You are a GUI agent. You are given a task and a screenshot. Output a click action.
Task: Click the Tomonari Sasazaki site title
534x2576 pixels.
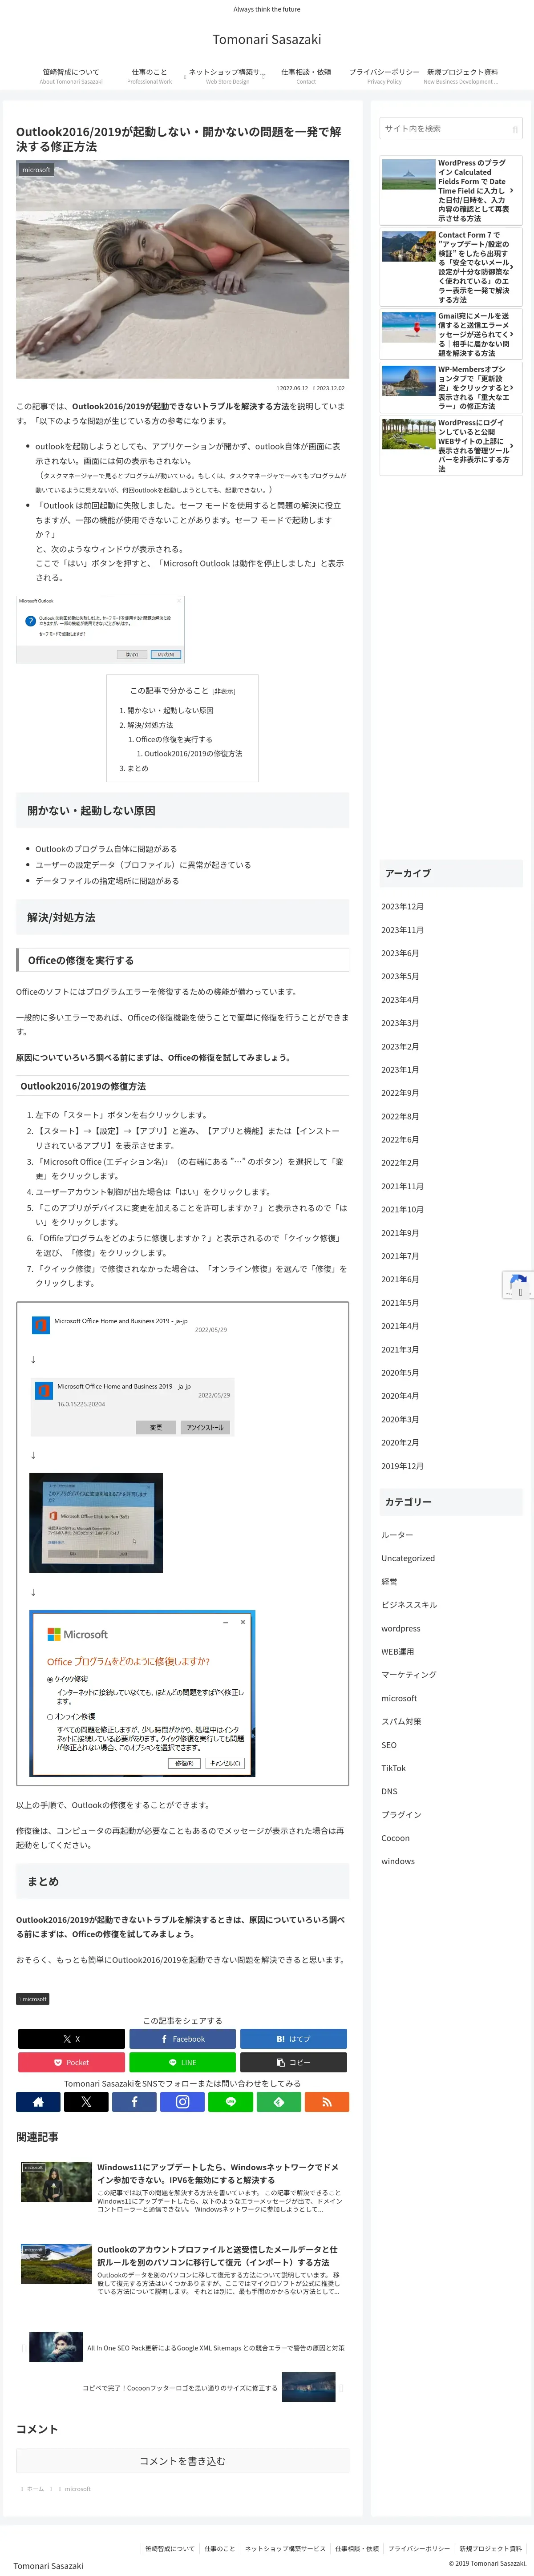[267, 39]
